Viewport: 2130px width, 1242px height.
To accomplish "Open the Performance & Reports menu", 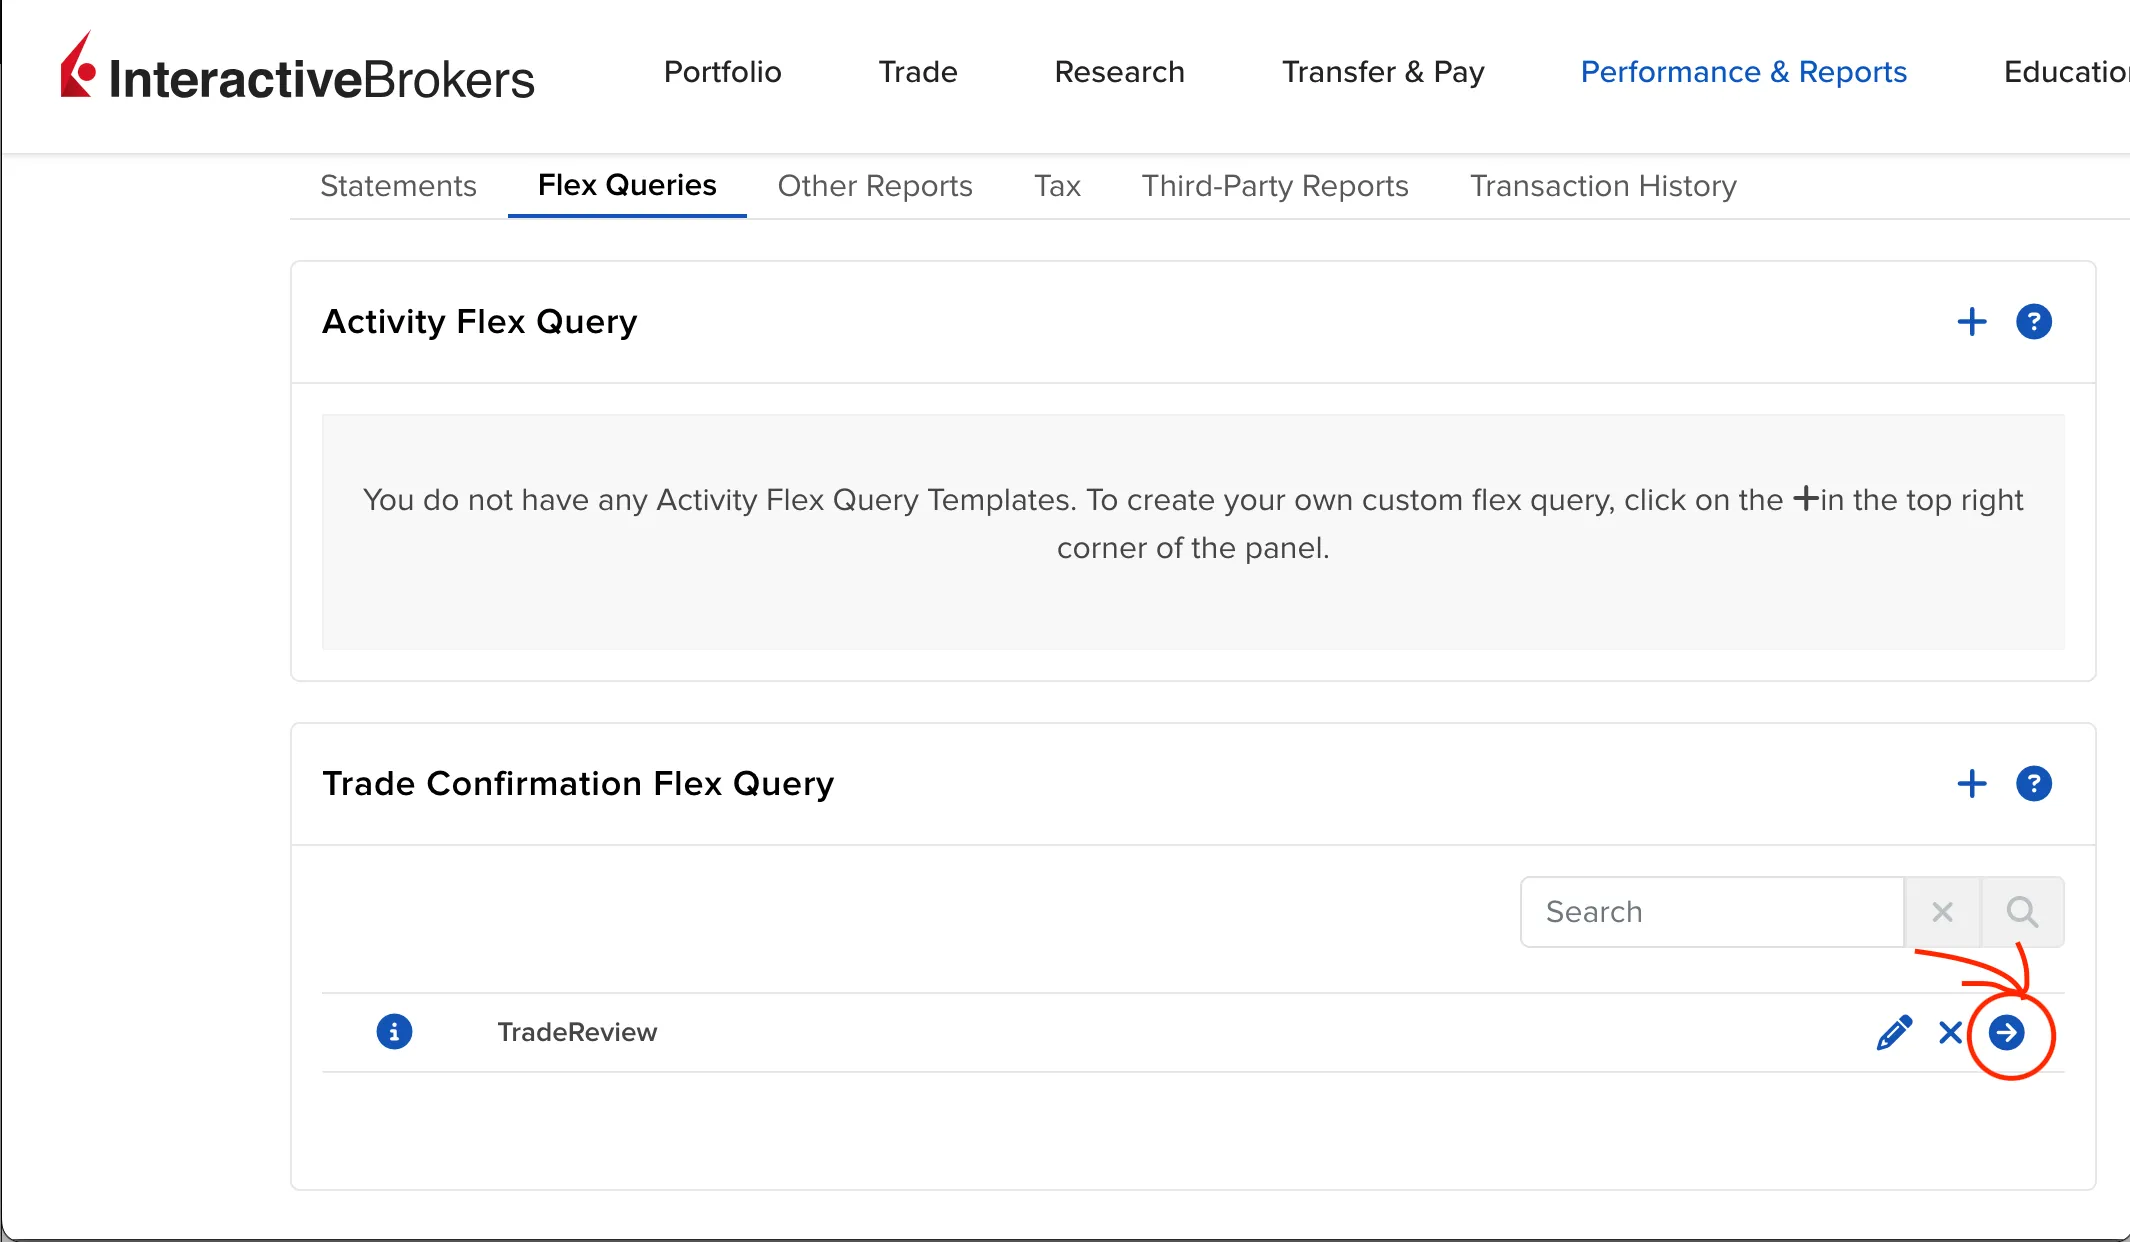I will tap(1744, 72).
